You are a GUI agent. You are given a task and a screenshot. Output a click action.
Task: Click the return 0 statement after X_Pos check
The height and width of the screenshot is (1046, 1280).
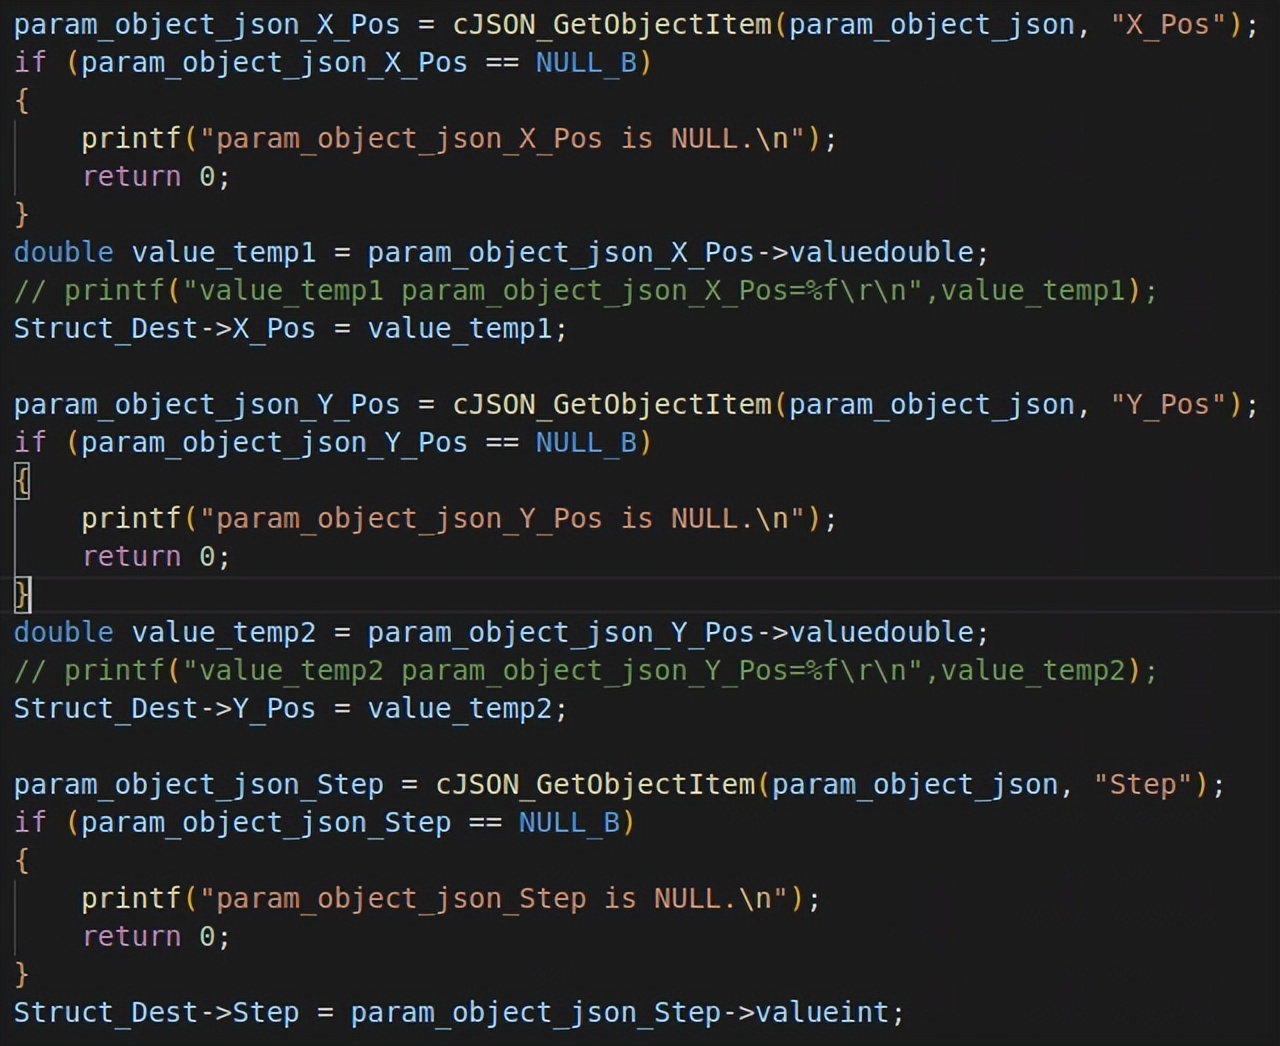click(150, 176)
